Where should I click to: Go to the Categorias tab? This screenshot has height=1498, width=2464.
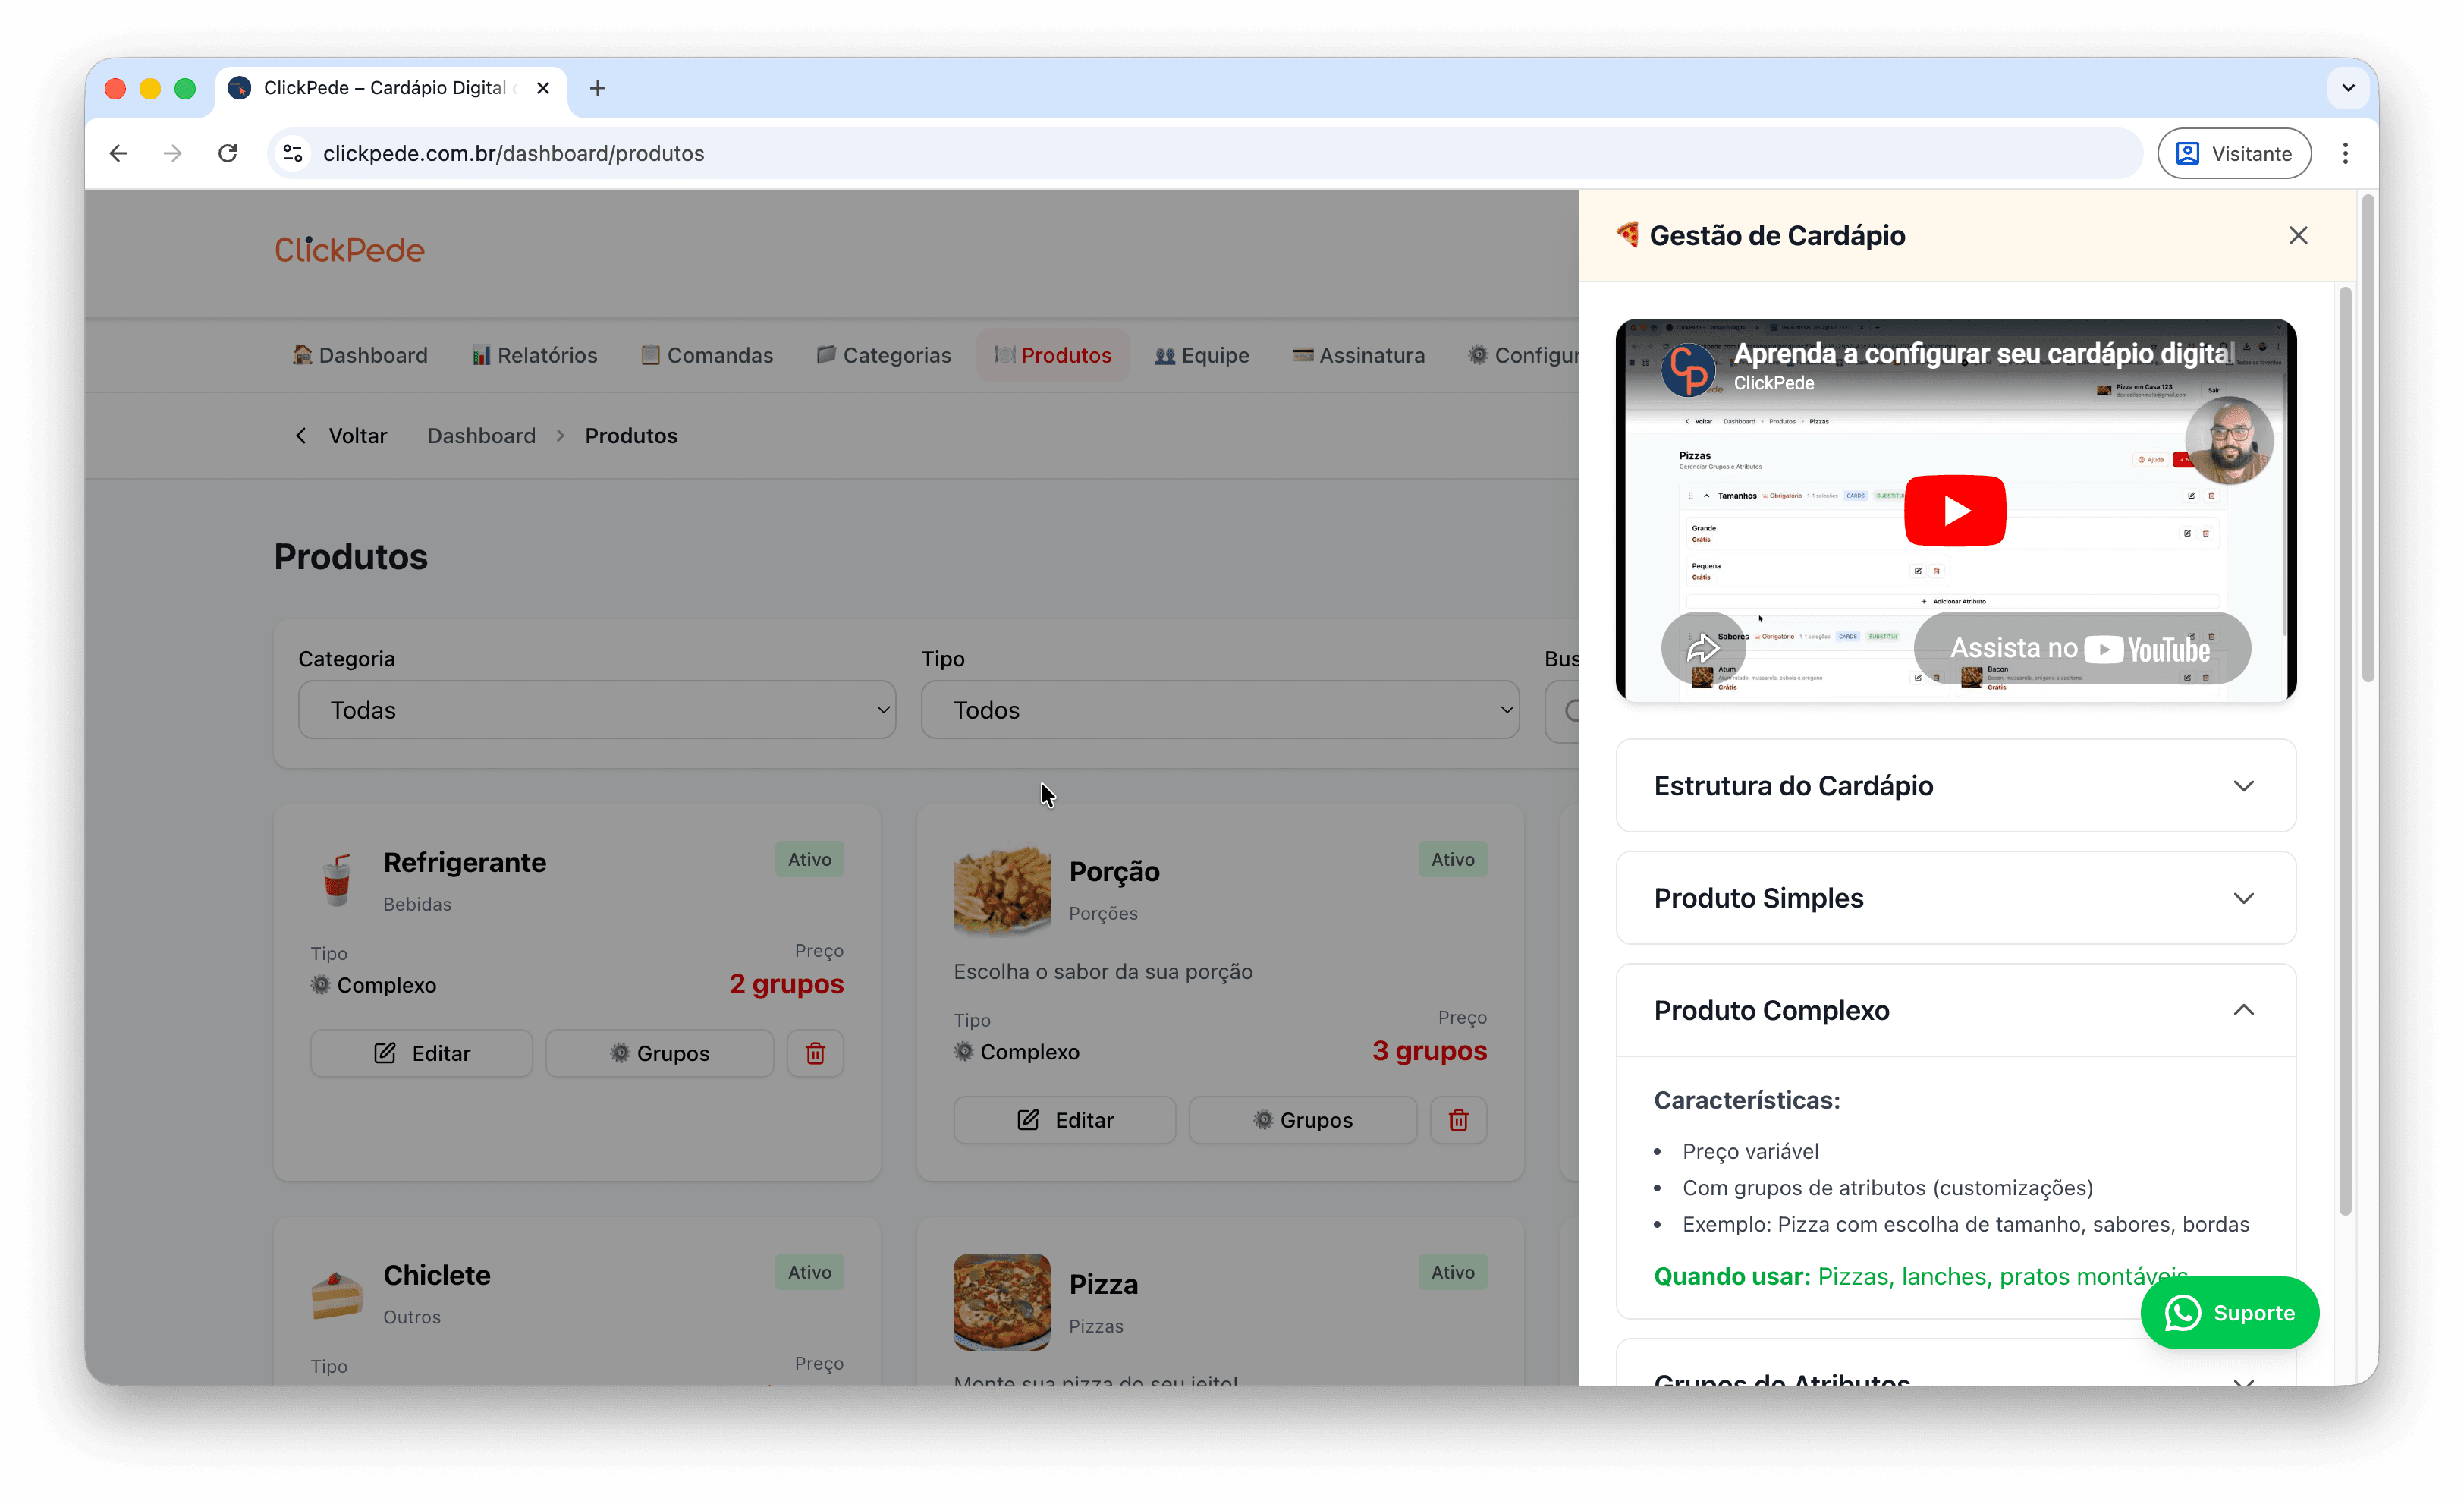coord(883,355)
